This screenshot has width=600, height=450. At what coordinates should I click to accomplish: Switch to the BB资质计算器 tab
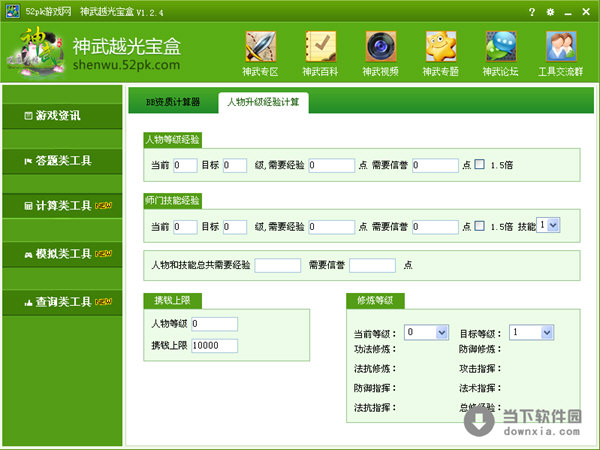tap(173, 102)
